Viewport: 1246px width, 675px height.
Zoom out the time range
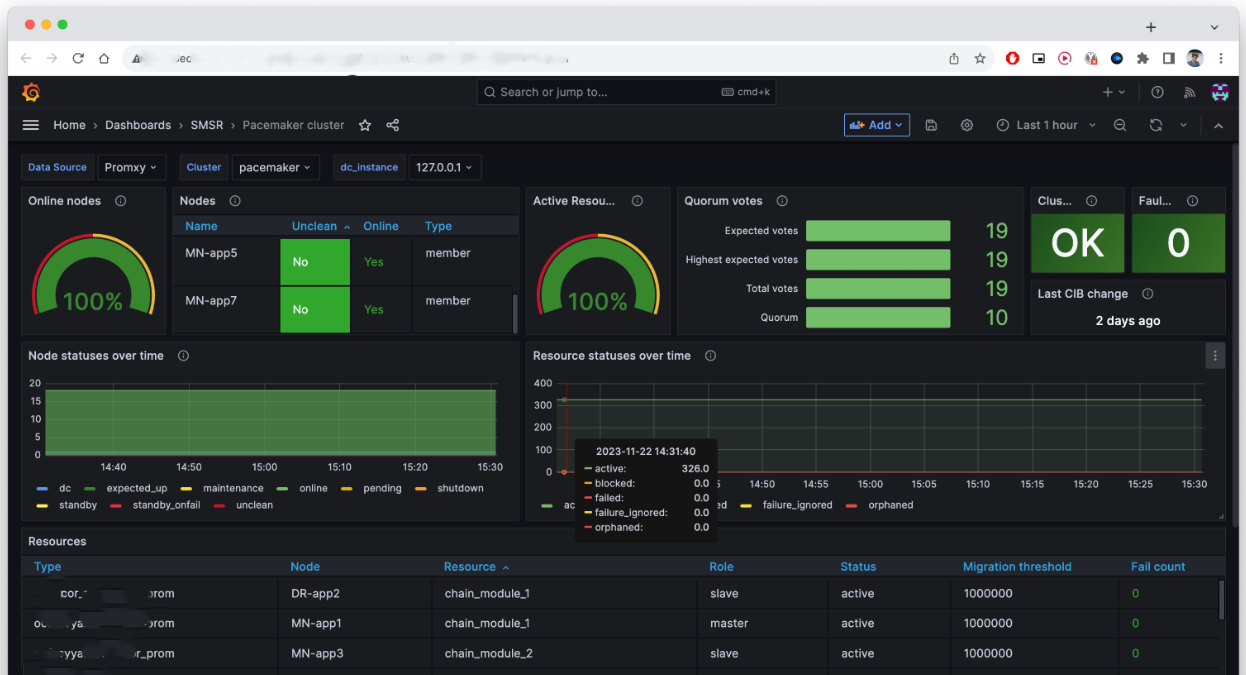[x=1120, y=125]
